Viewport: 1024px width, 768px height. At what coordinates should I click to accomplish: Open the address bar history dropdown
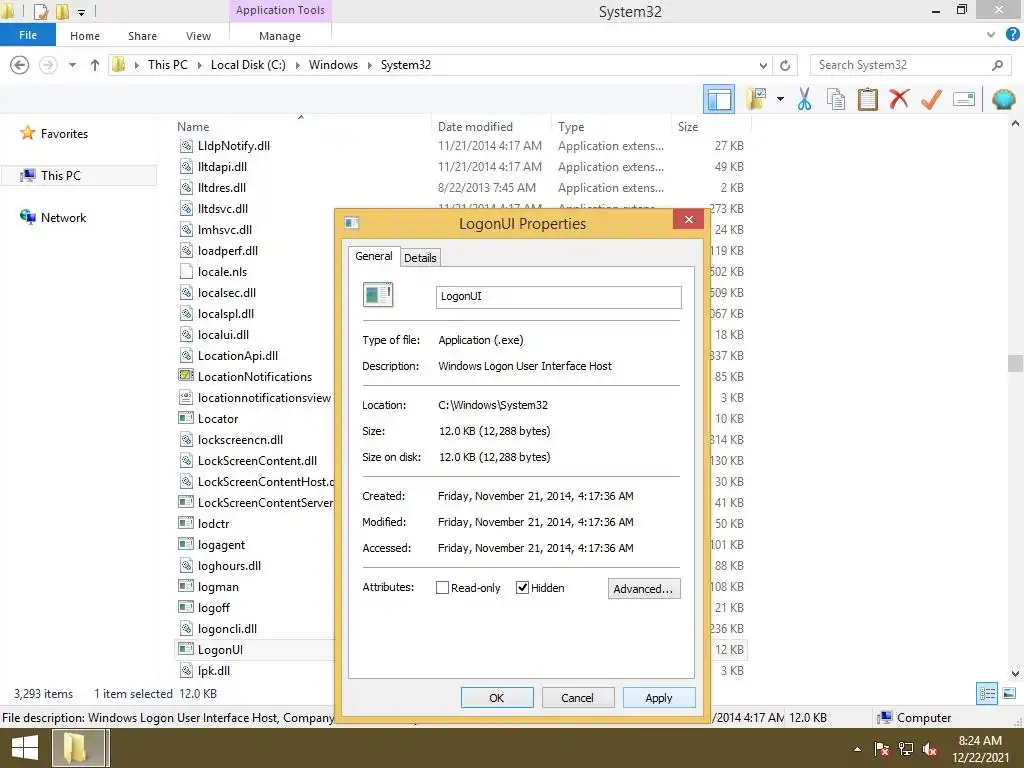pyautogui.click(x=763, y=65)
